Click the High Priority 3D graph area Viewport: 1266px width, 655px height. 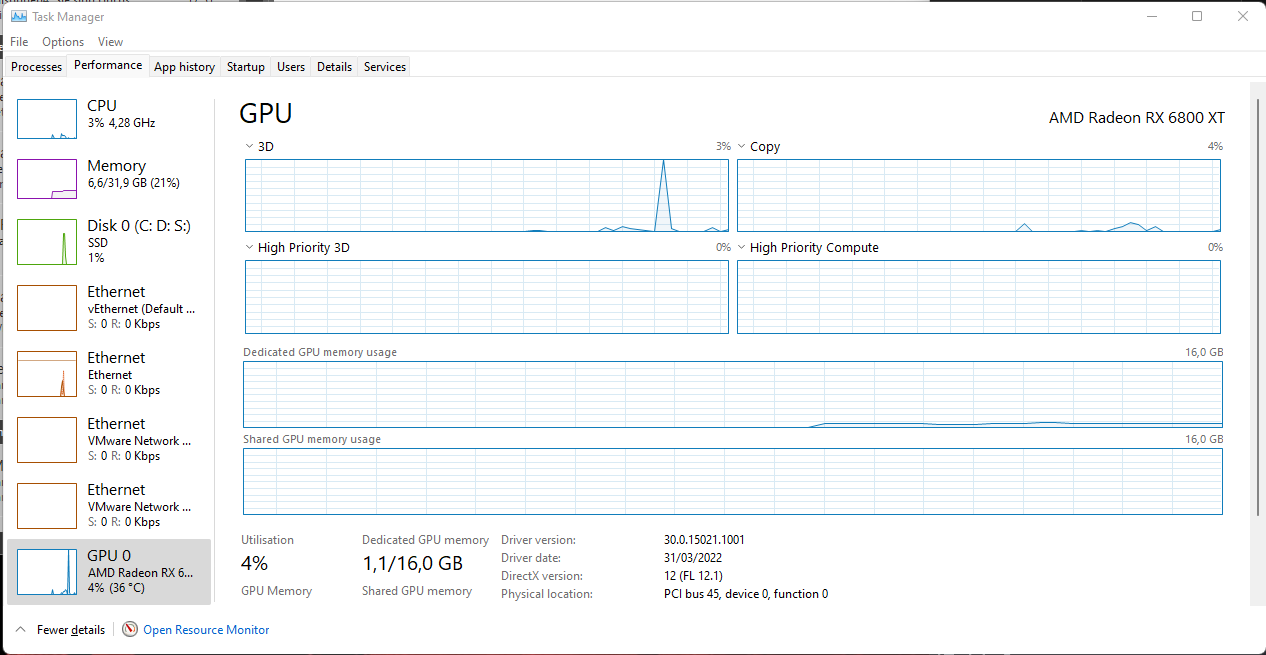487,297
